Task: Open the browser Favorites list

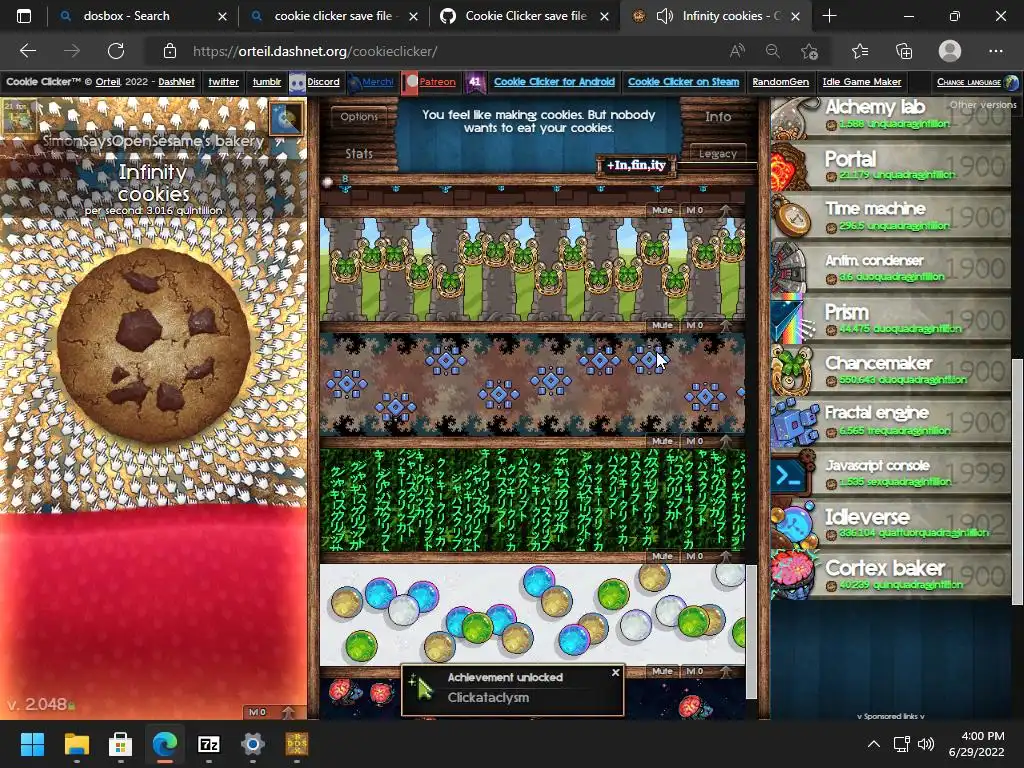Action: click(860, 51)
